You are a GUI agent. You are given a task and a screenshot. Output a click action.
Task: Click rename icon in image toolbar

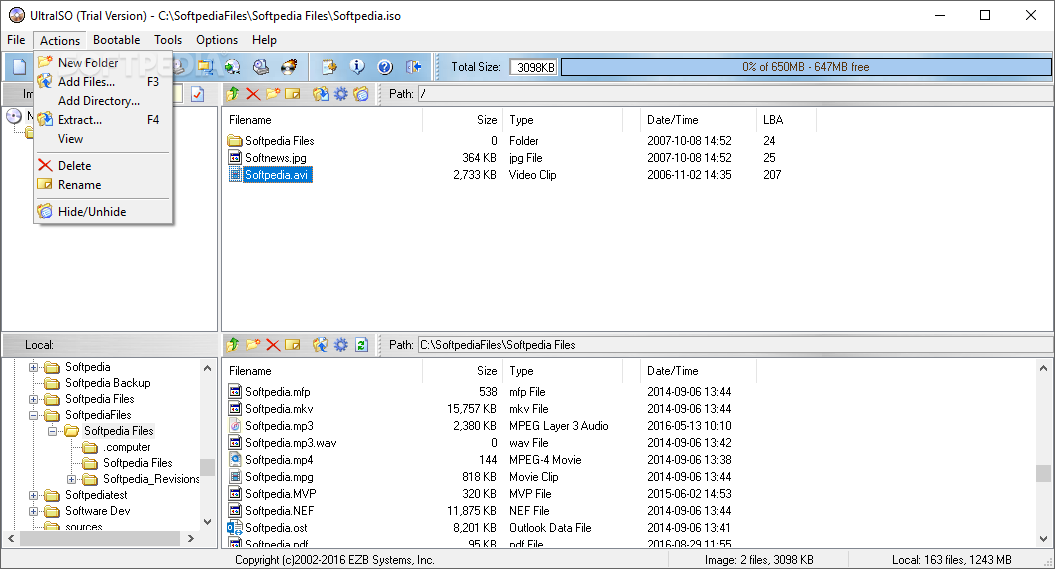coord(293,94)
